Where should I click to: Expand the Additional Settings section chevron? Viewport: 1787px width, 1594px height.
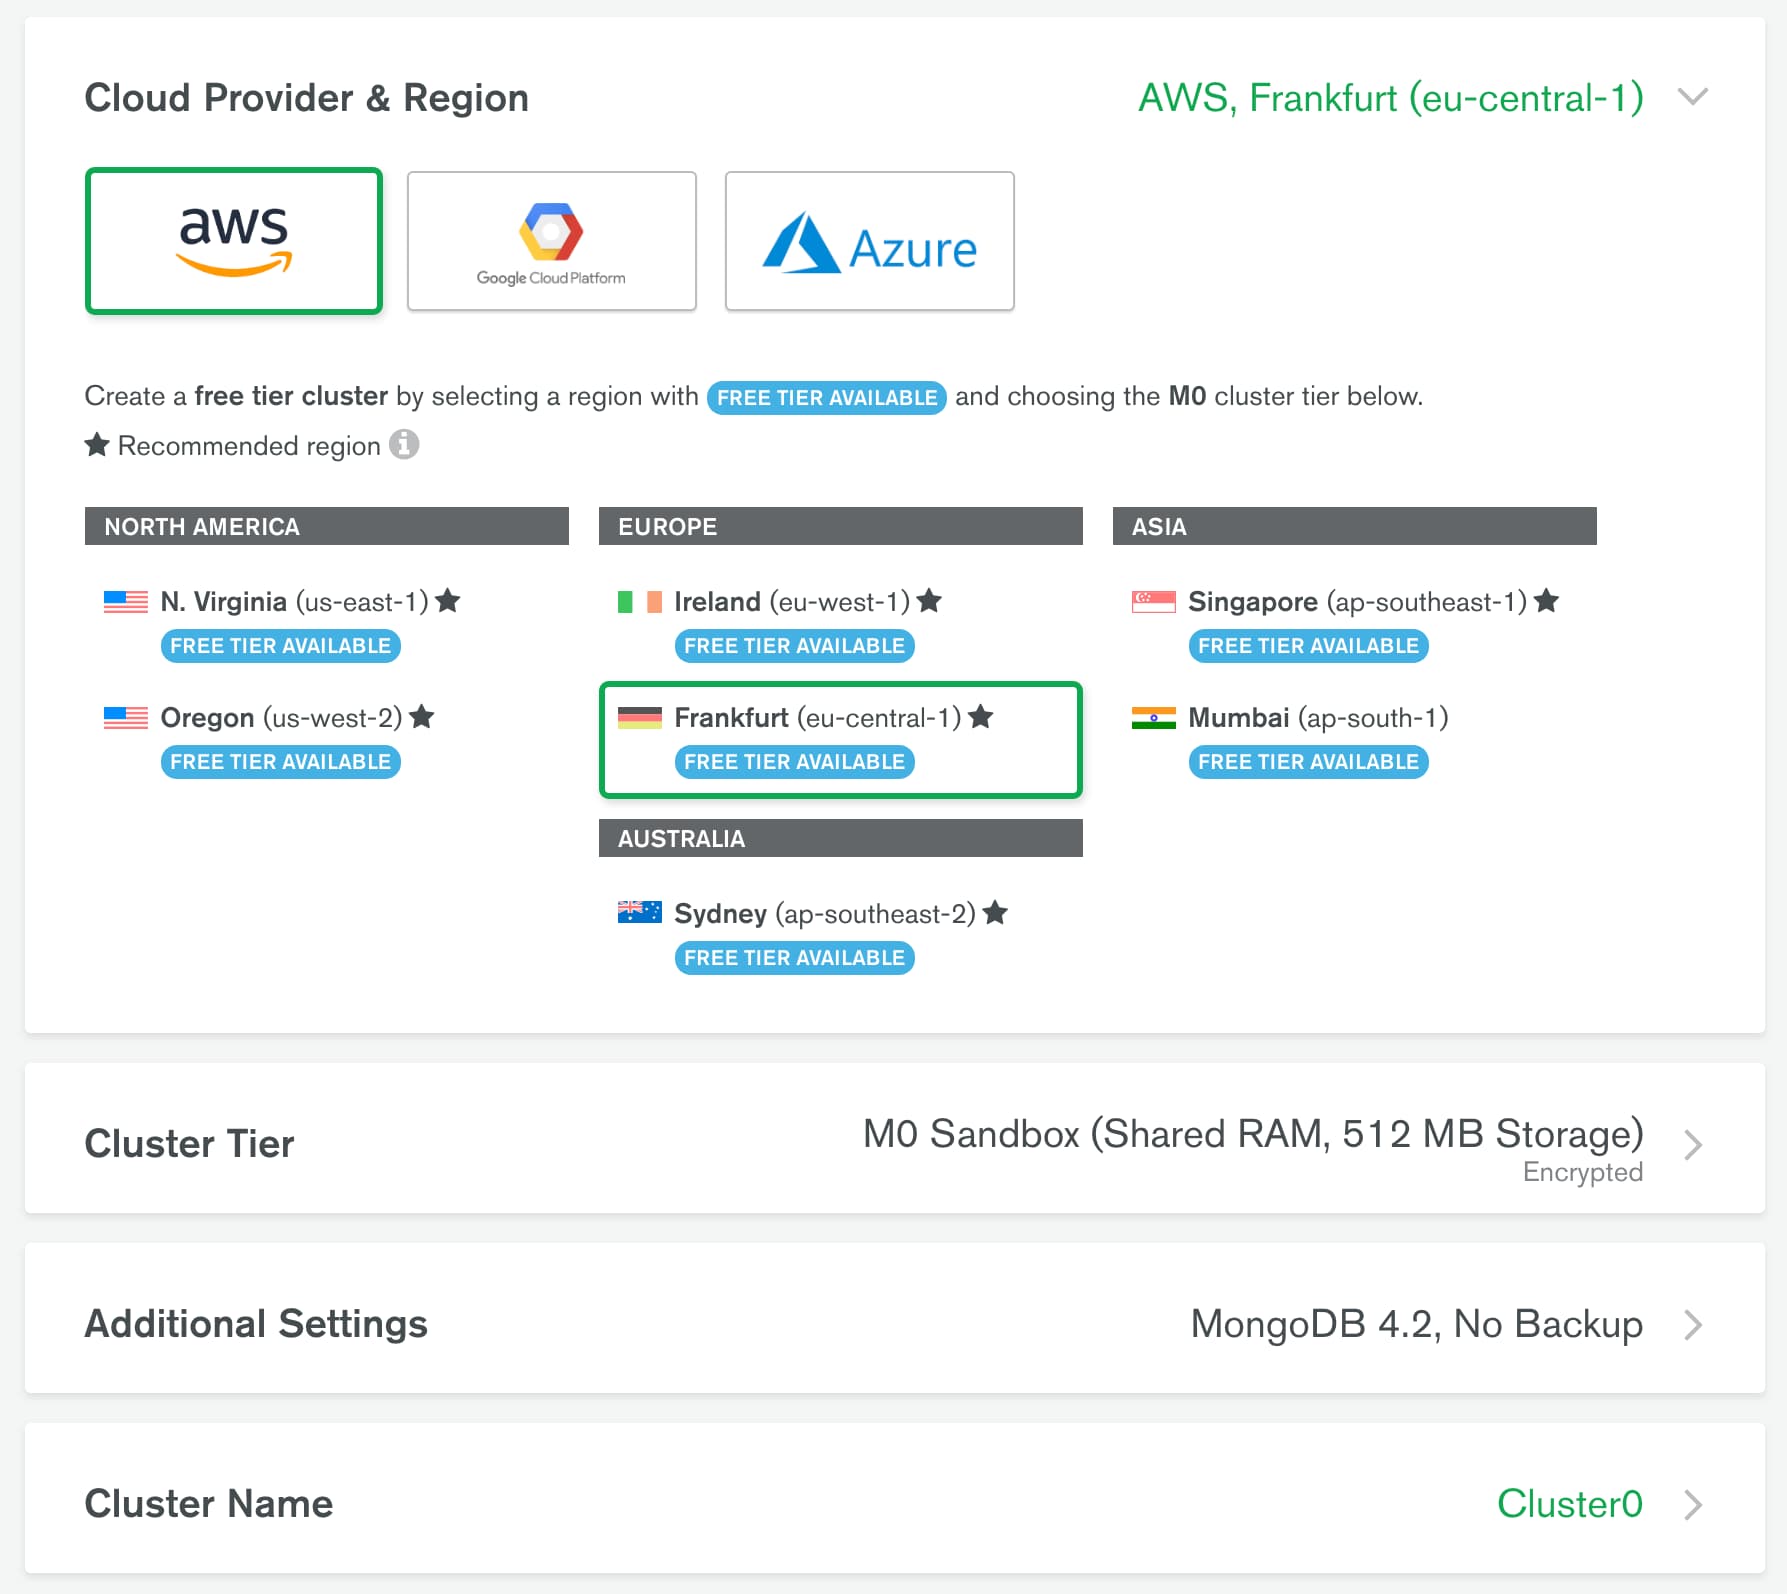[1693, 1324]
